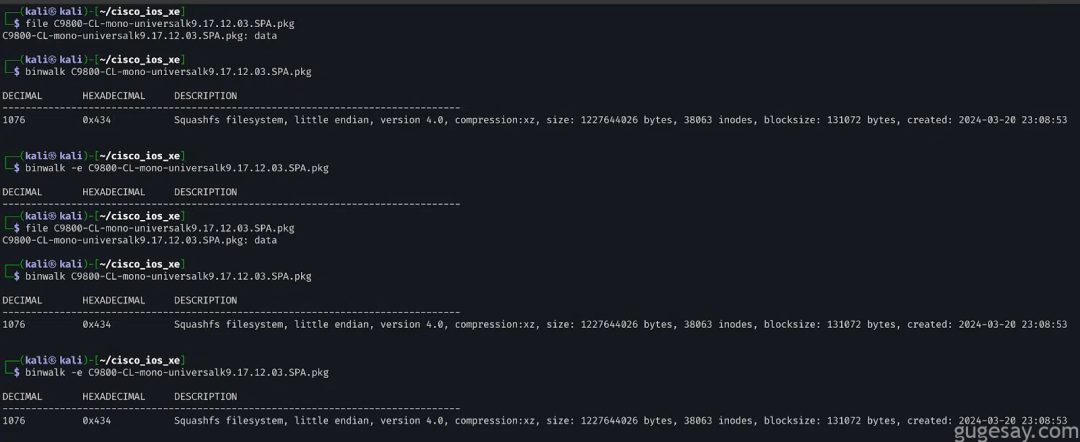Click the first 1076 decimal offset value
The image size is (1080, 442).
click(x=14, y=120)
